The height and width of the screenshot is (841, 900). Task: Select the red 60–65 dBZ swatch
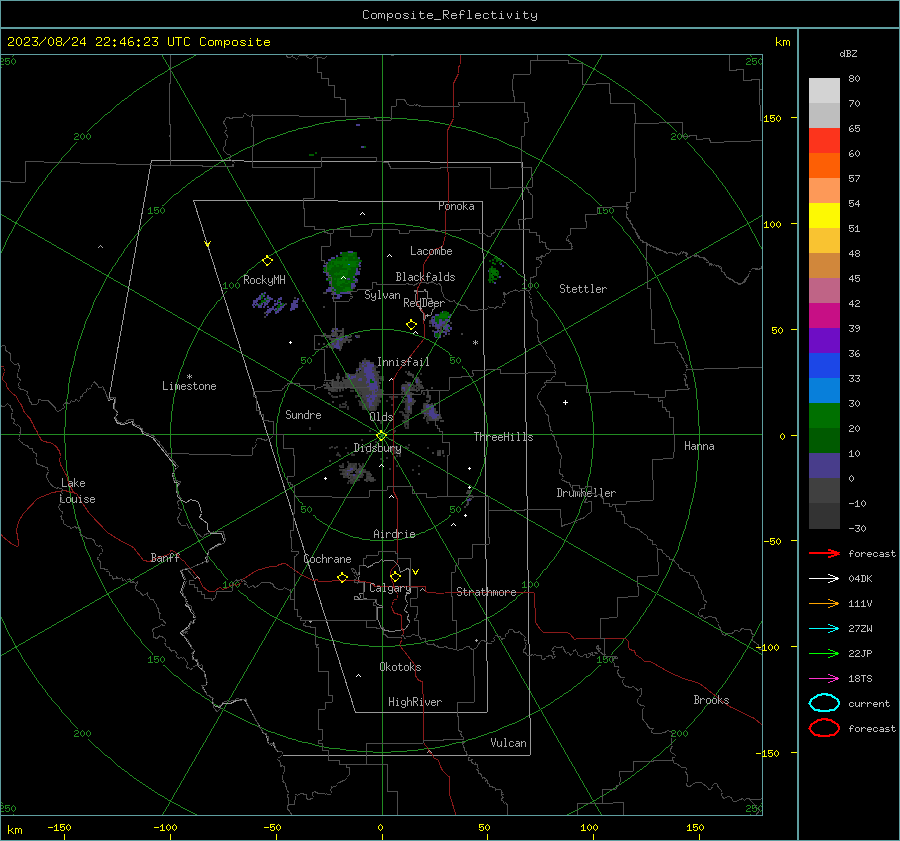coord(824,141)
